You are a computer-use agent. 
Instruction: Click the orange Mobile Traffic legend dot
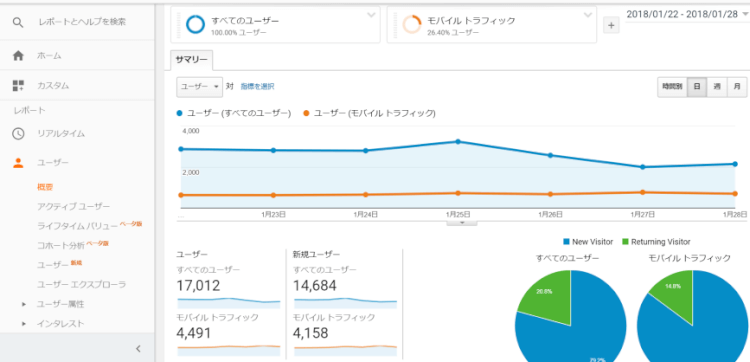(306, 114)
